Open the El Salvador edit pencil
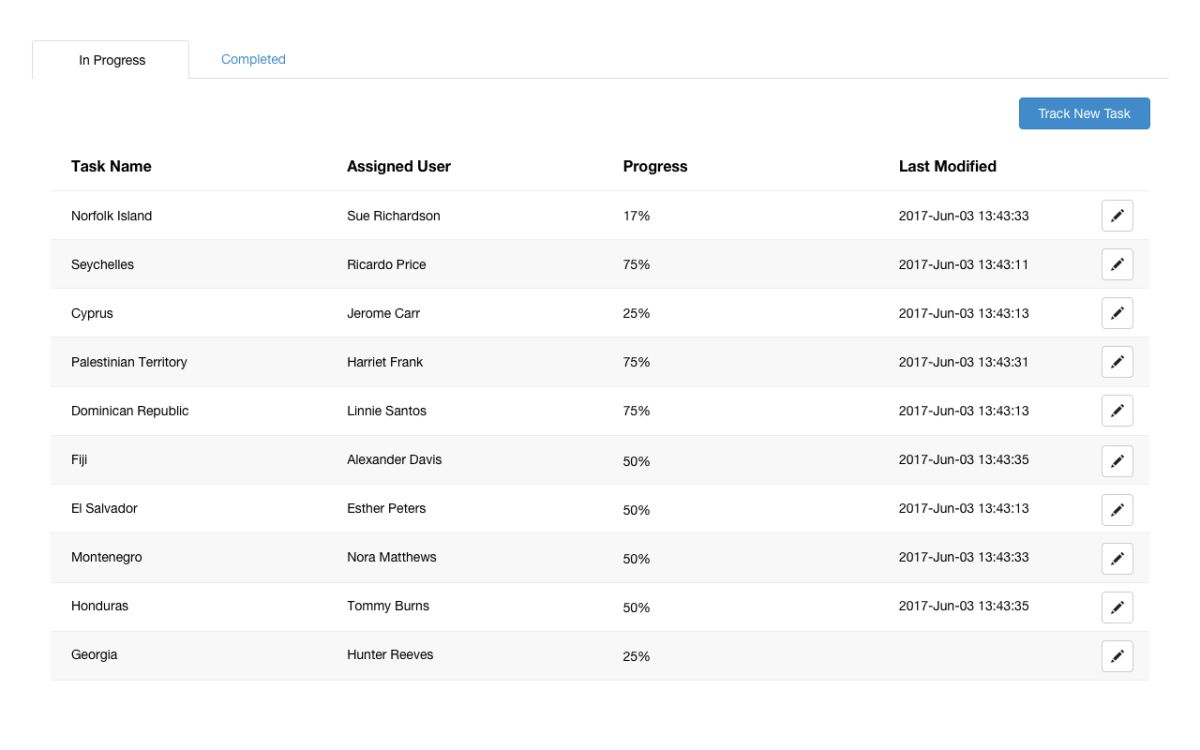The height and width of the screenshot is (750, 1200). coord(1117,509)
